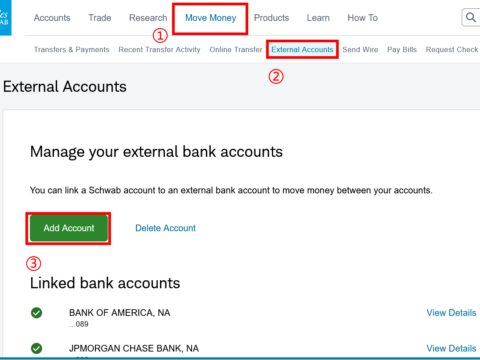Viewport: 480px width, 360px height.
Task: Select the External Accounts subtab
Action: point(302,50)
